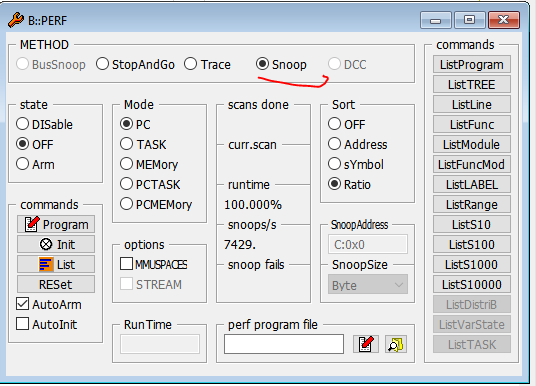This screenshot has width=536, height=386.
Task: Click the ListFuncMod command
Action: (x=472, y=164)
